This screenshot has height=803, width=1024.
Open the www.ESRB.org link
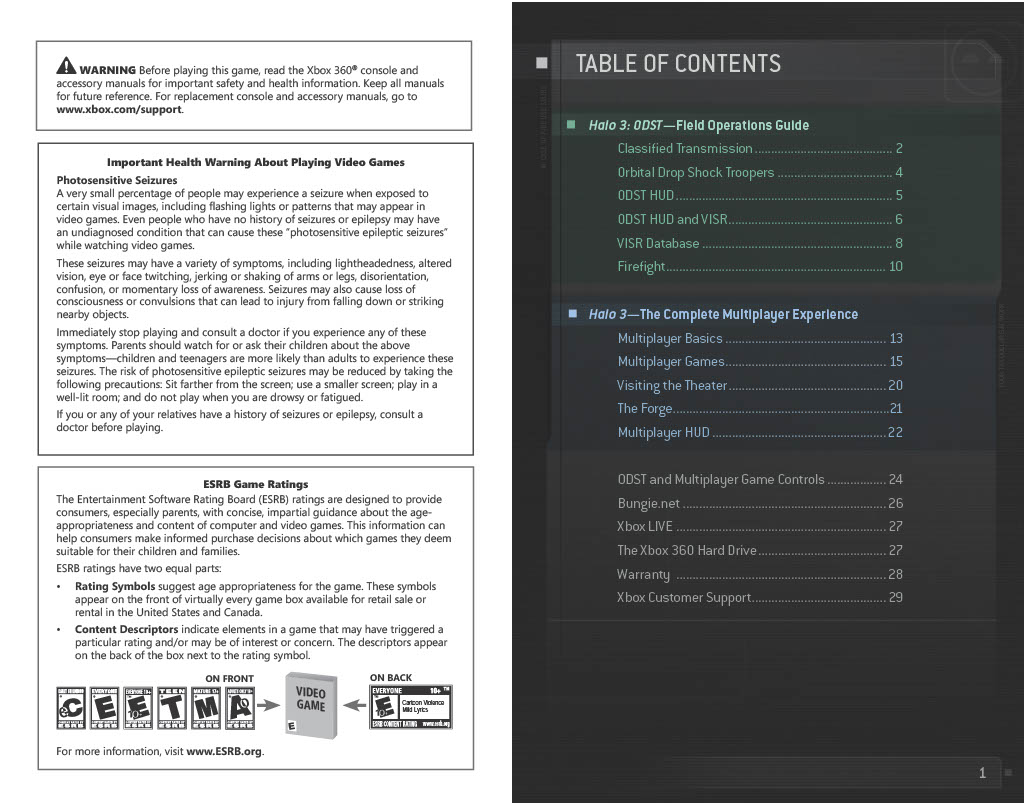pyautogui.click(x=224, y=751)
